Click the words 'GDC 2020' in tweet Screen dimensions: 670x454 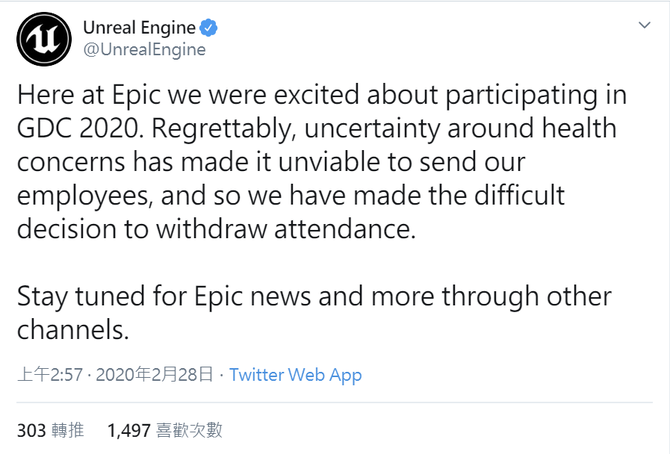pyautogui.click(x=80, y=128)
